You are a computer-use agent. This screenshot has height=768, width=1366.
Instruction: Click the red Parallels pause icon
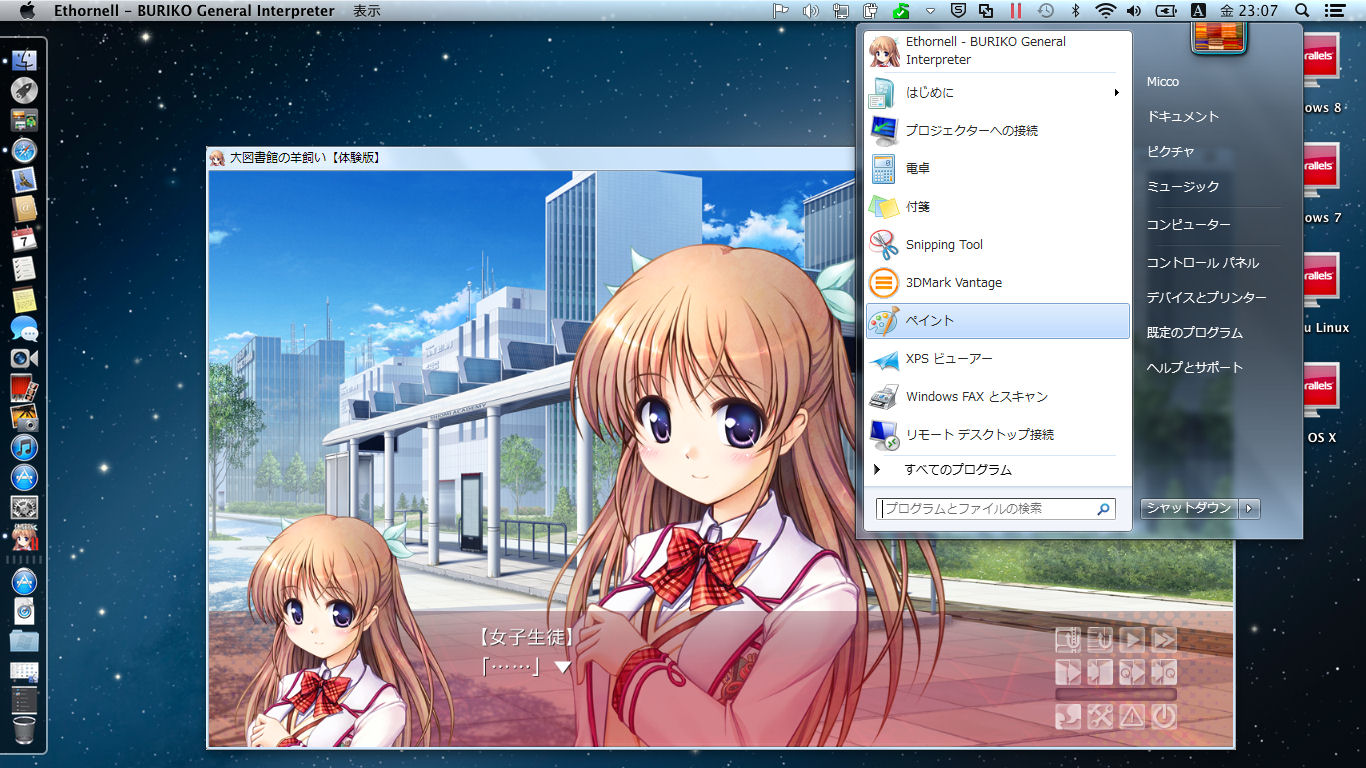pyautogui.click(x=1016, y=11)
